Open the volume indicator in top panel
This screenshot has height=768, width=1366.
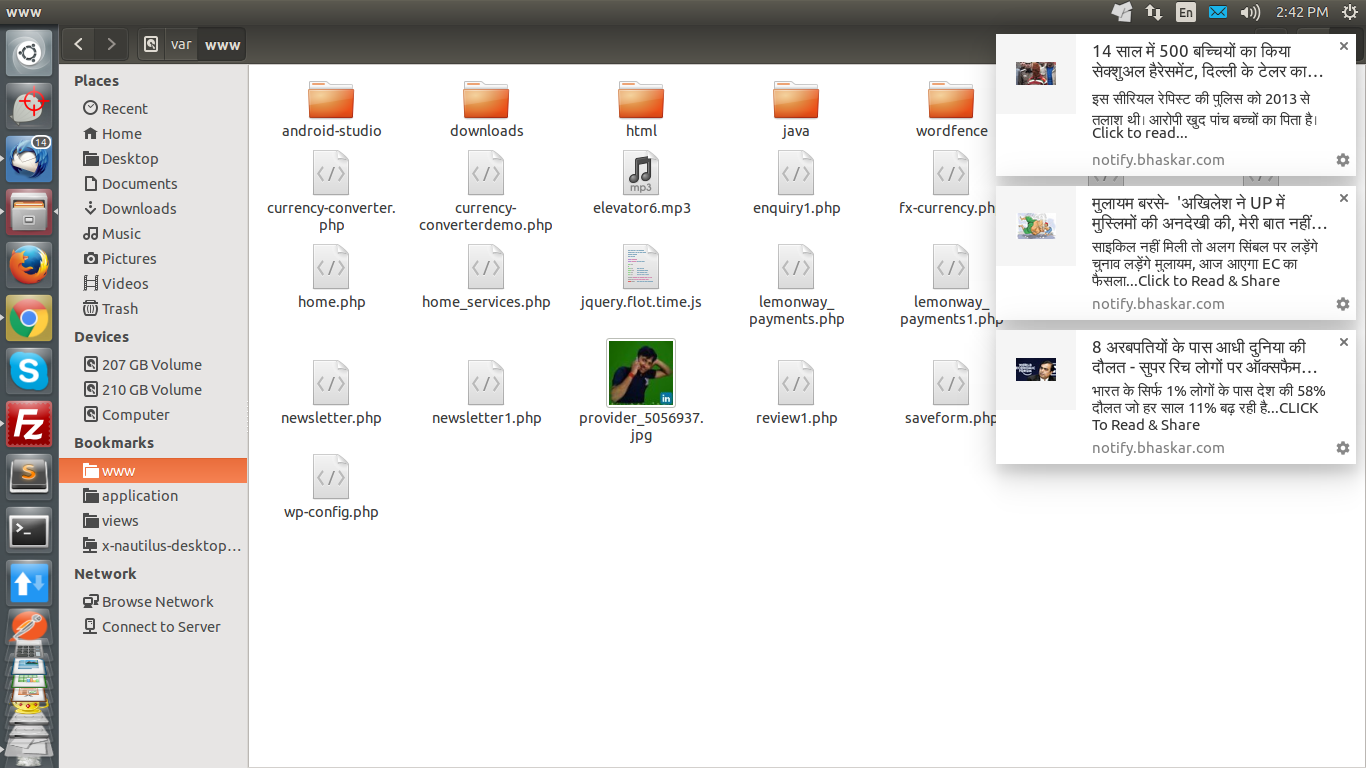point(1250,12)
